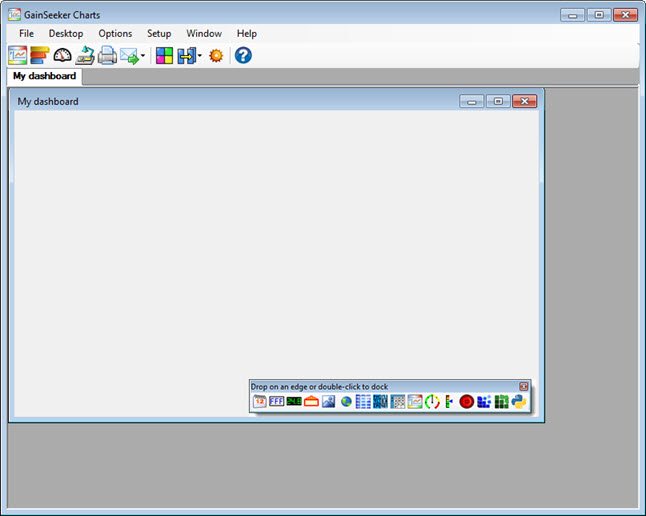Switch to the My dashboard tab
The width and height of the screenshot is (646, 516).
point(44,76)
